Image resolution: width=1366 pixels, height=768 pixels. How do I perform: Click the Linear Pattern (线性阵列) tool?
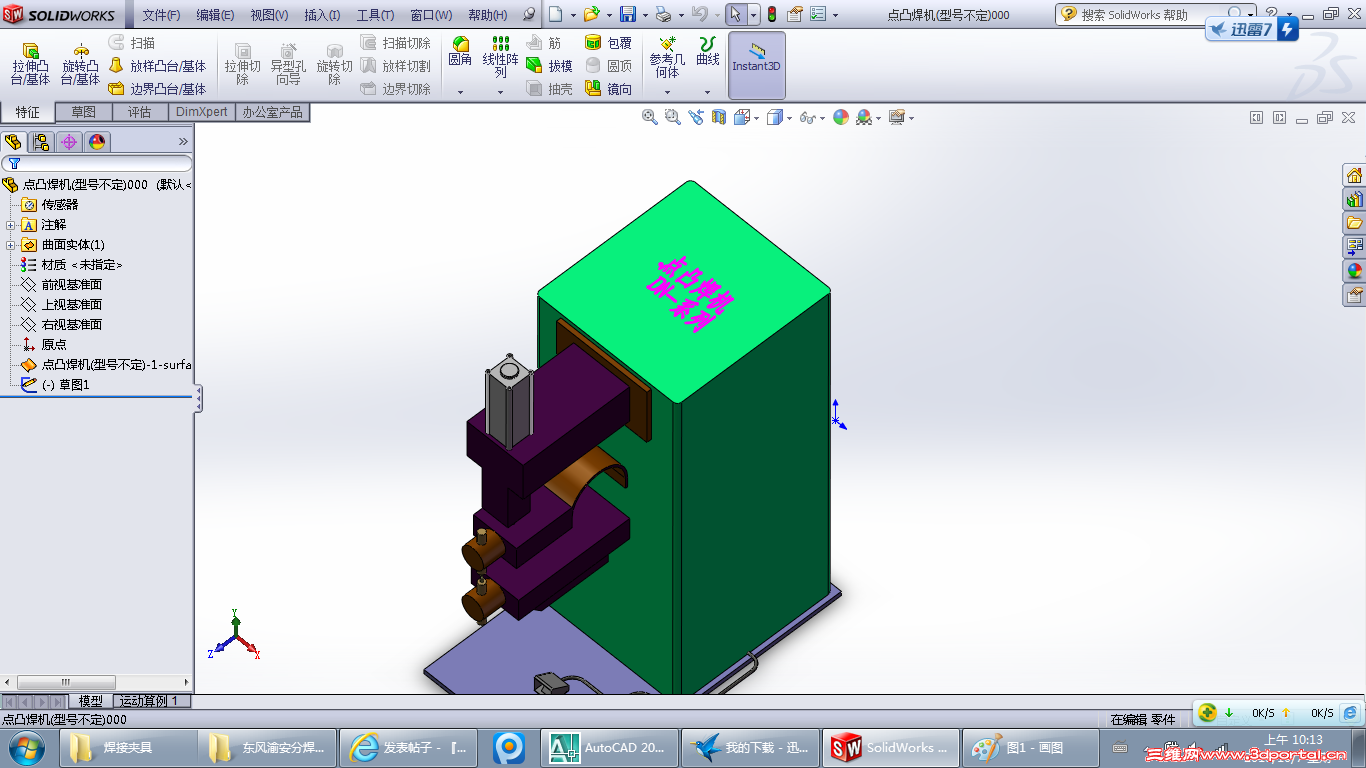tap(501, 57)
